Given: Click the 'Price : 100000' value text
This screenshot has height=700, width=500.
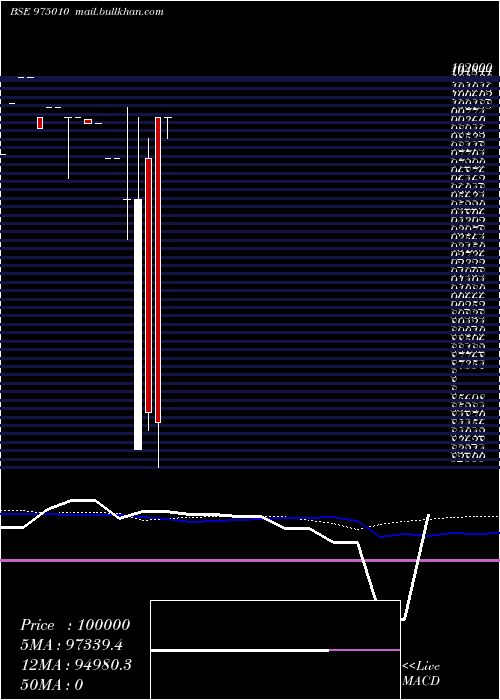Looking at the screenshot, I should [75, 625].
